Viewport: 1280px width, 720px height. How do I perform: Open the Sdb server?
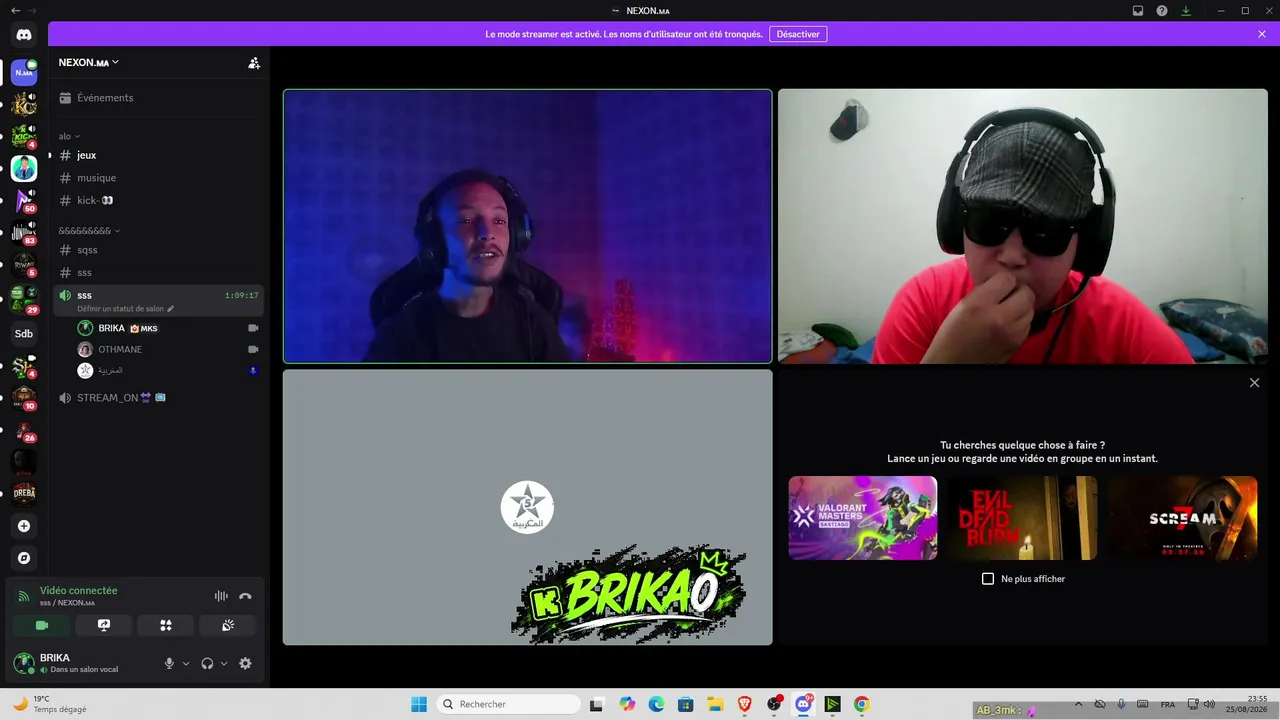tap(24, 334)
